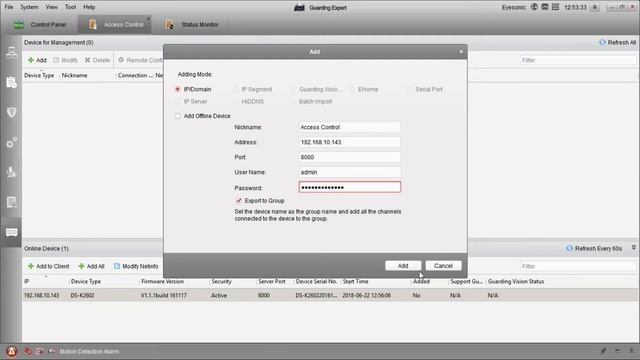Screen dimensions: 640x360
Task: Click the Firmware Version column header
Action: (x=162, y=281)
